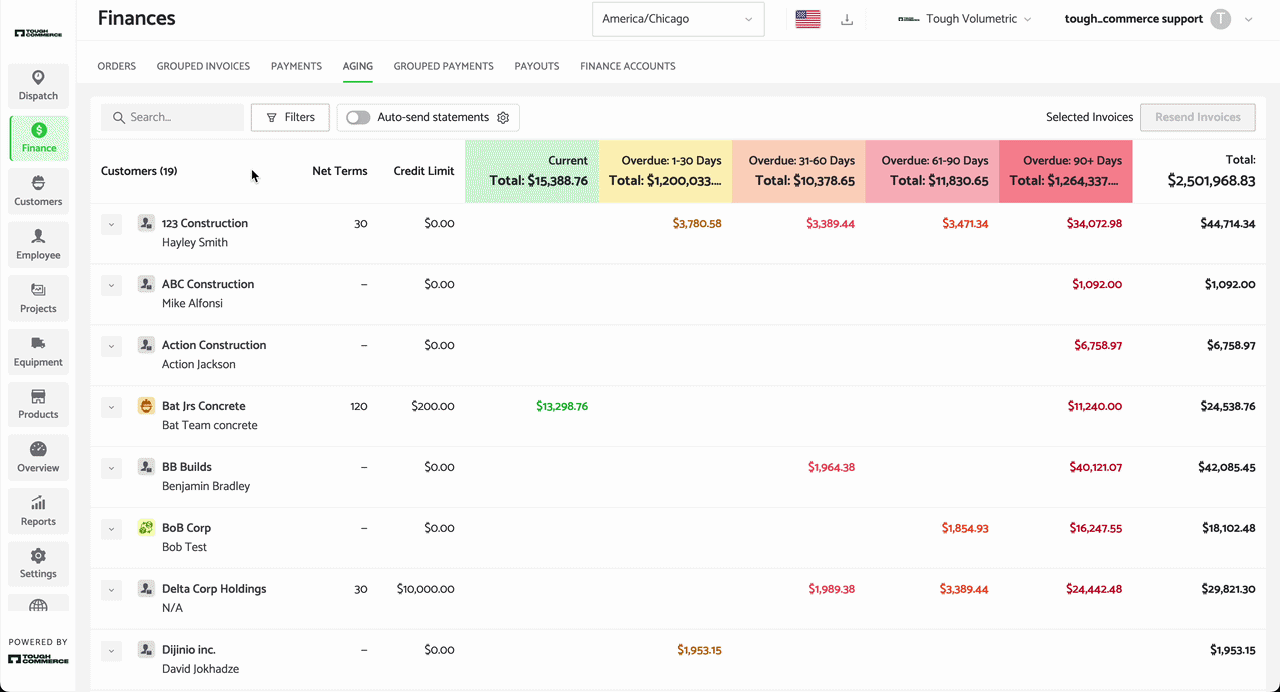Viewport: 1280px width, 692px height.
Task: Click the Search input field
Action: 172,117
